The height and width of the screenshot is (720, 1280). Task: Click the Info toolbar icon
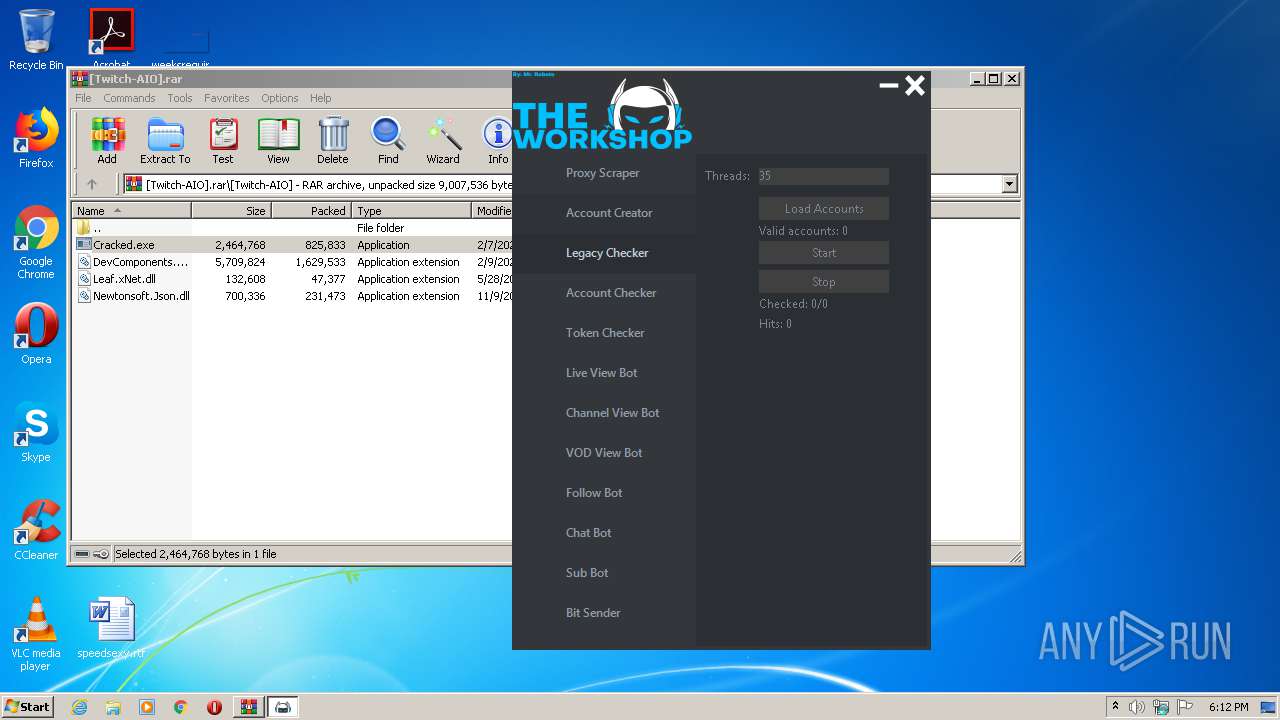point(498,141)
